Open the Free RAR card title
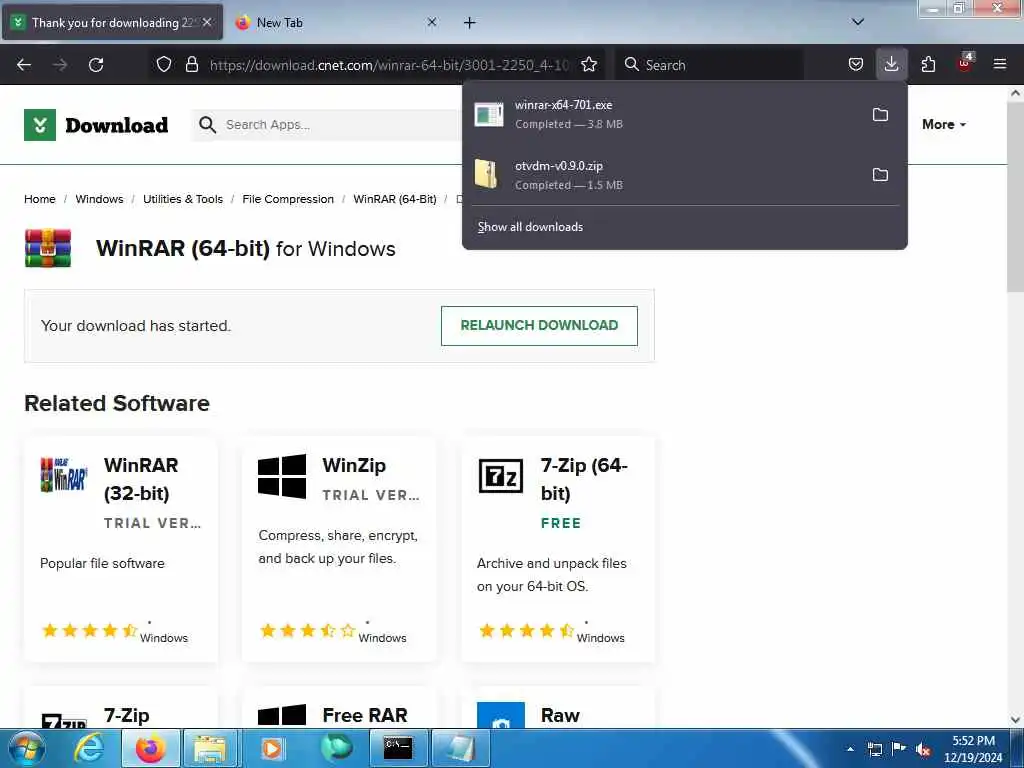Viewport: 1024px width, 768px height. 365,715
